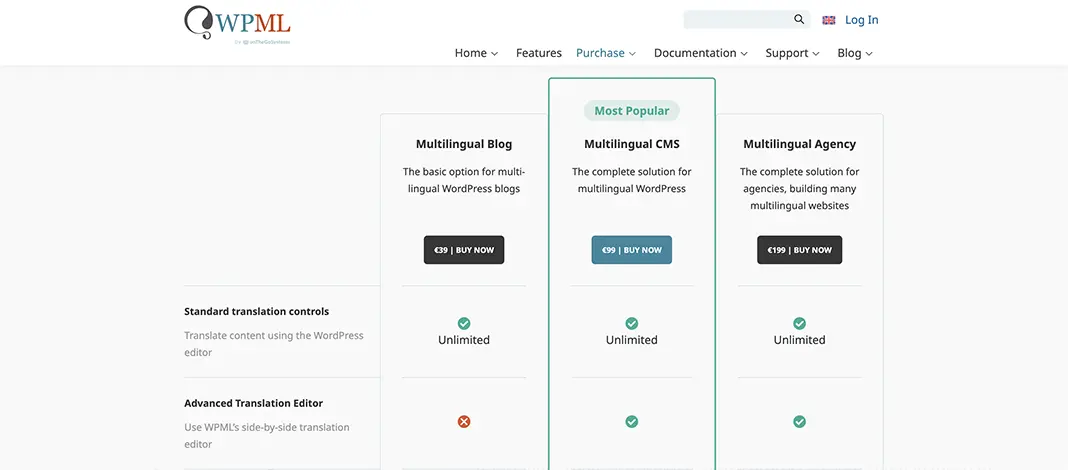Open the Support menu item
This screenshot has width=1068, height=470.
pos(787,53)
